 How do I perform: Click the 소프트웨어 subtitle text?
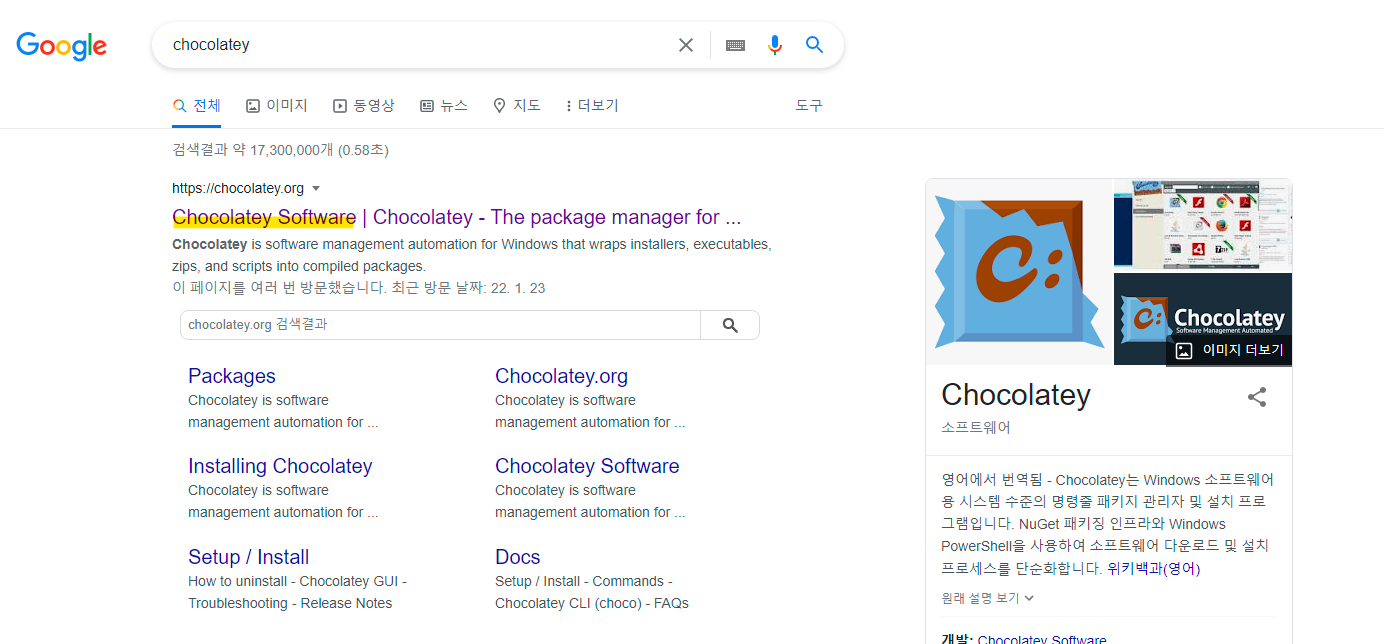click(x=976, y=427)
